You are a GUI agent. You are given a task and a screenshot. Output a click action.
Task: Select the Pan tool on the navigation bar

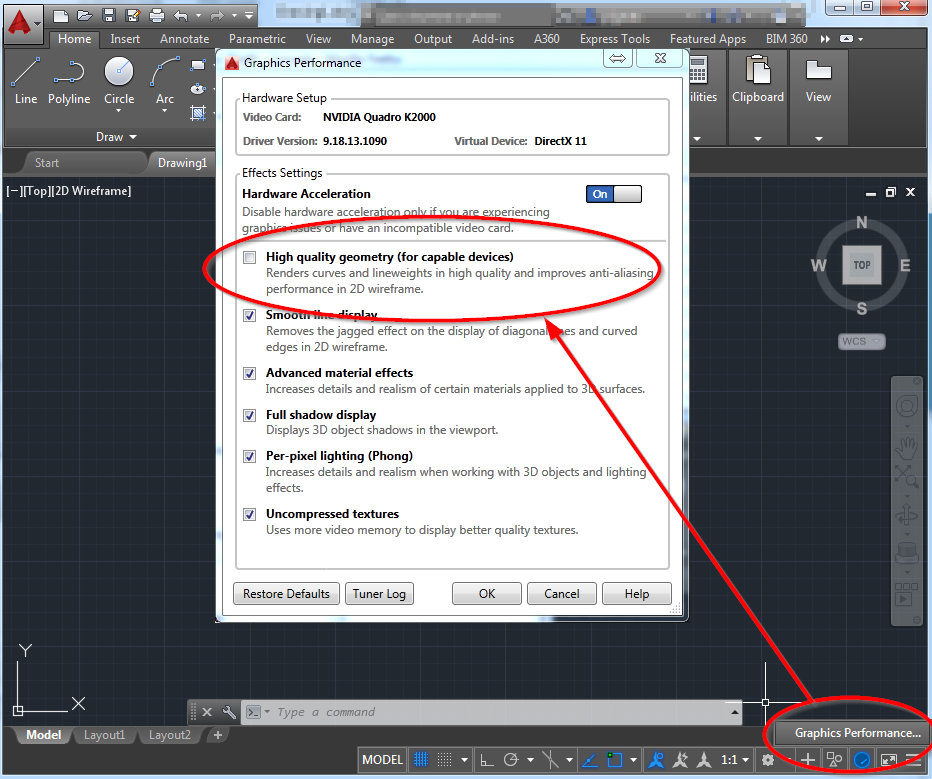tap(907, 447)
